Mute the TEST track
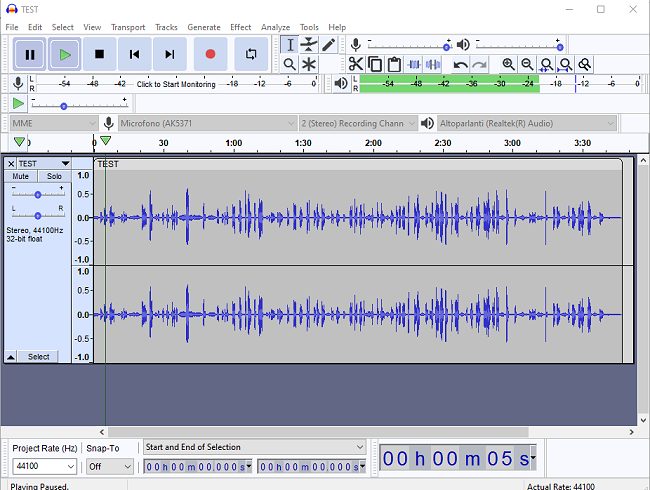650x490 pixels. coord(20,176)
